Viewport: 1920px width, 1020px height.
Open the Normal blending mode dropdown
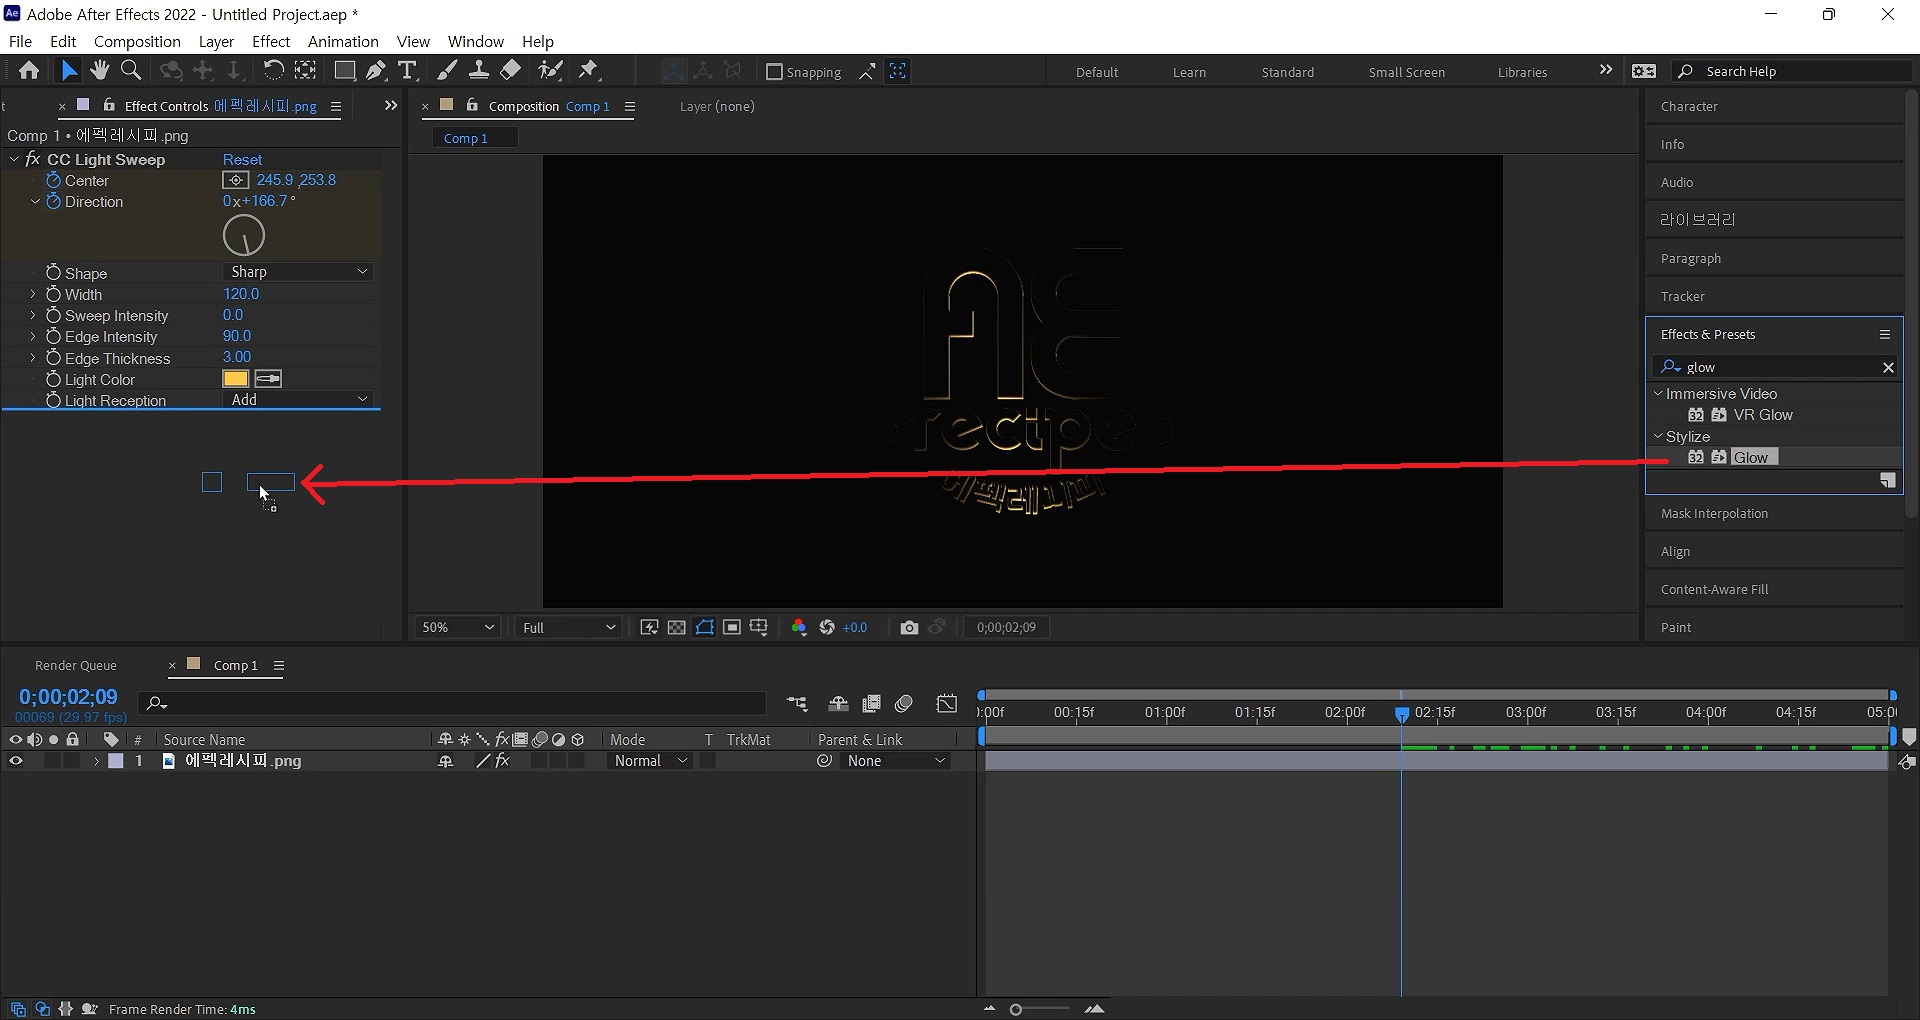click(x=650, y=761)
